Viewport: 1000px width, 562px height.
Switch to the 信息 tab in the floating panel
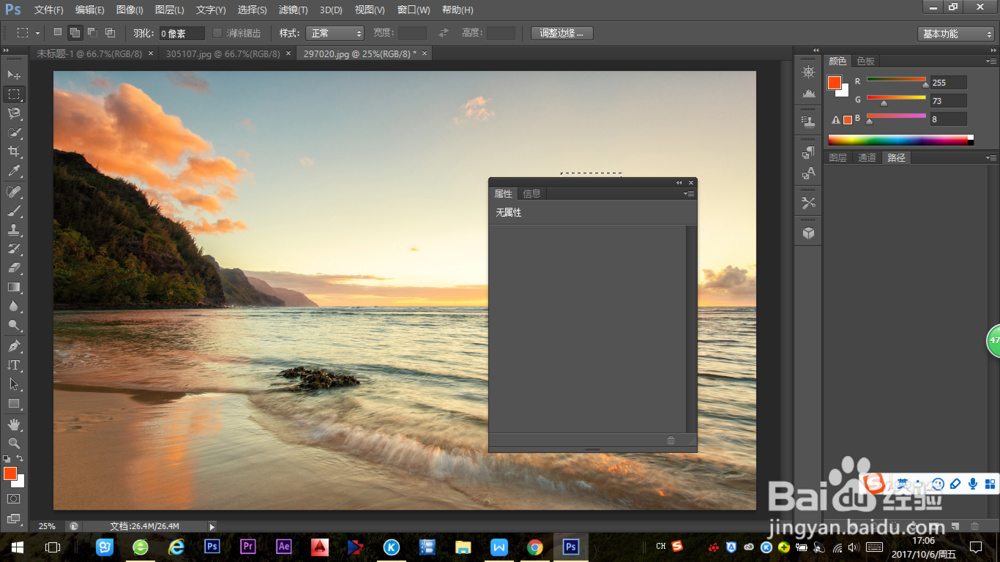pyautogui.click(x=531, y=193)
